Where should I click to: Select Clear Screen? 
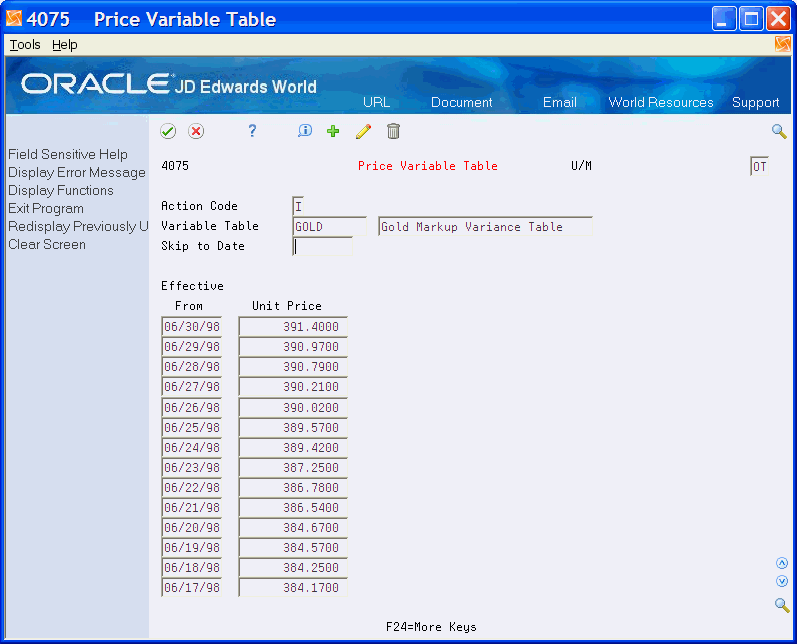(x=47, y=244)
